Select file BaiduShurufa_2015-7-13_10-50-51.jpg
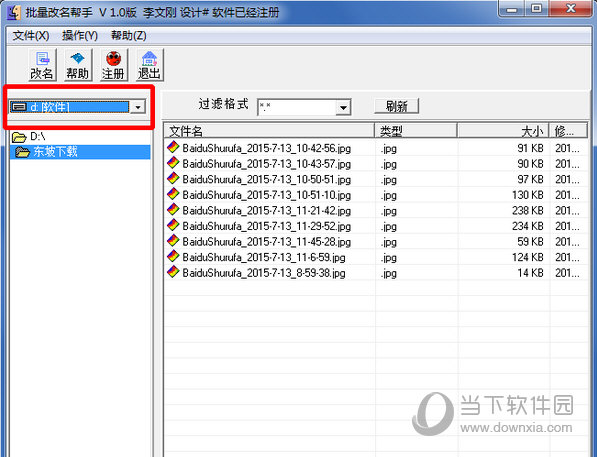The image size is (597, 457). click(267, 179)
